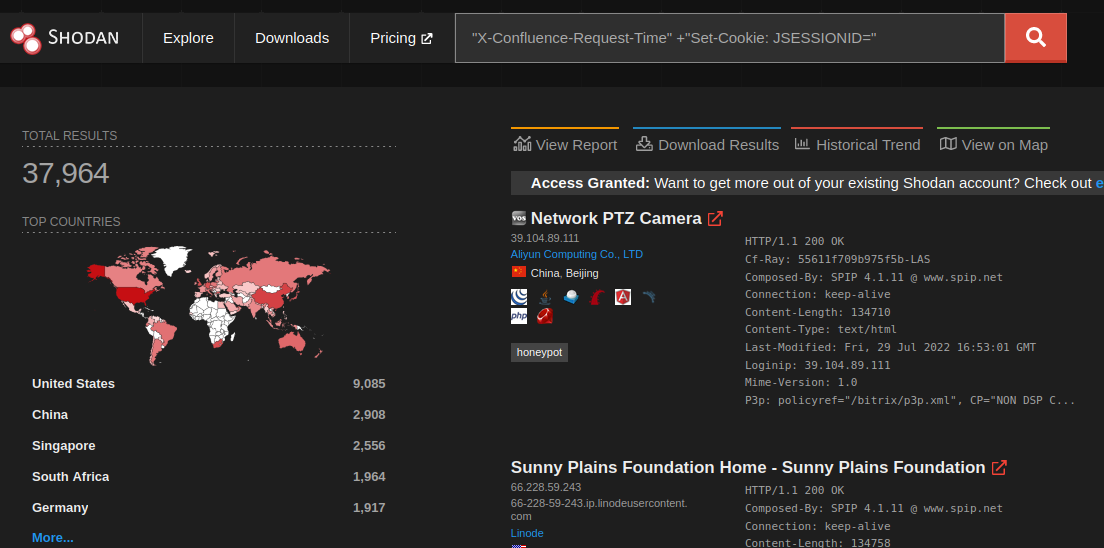Click the PHP technology icon
Viewport: 1104px width, 548px height.
tap(519, 316)
